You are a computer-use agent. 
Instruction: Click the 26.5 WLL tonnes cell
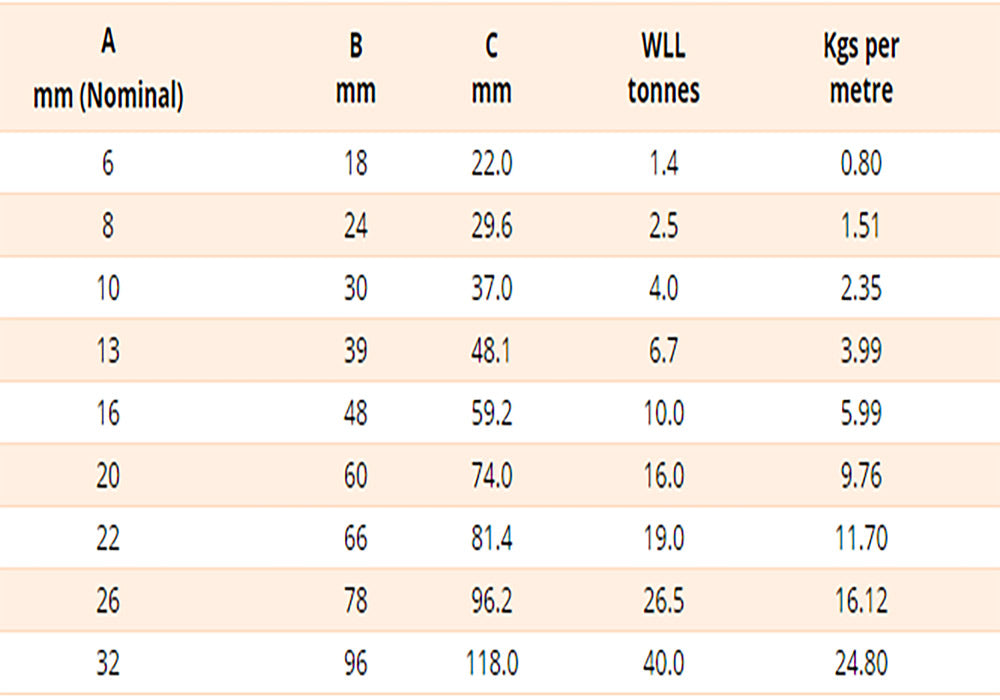663,601
